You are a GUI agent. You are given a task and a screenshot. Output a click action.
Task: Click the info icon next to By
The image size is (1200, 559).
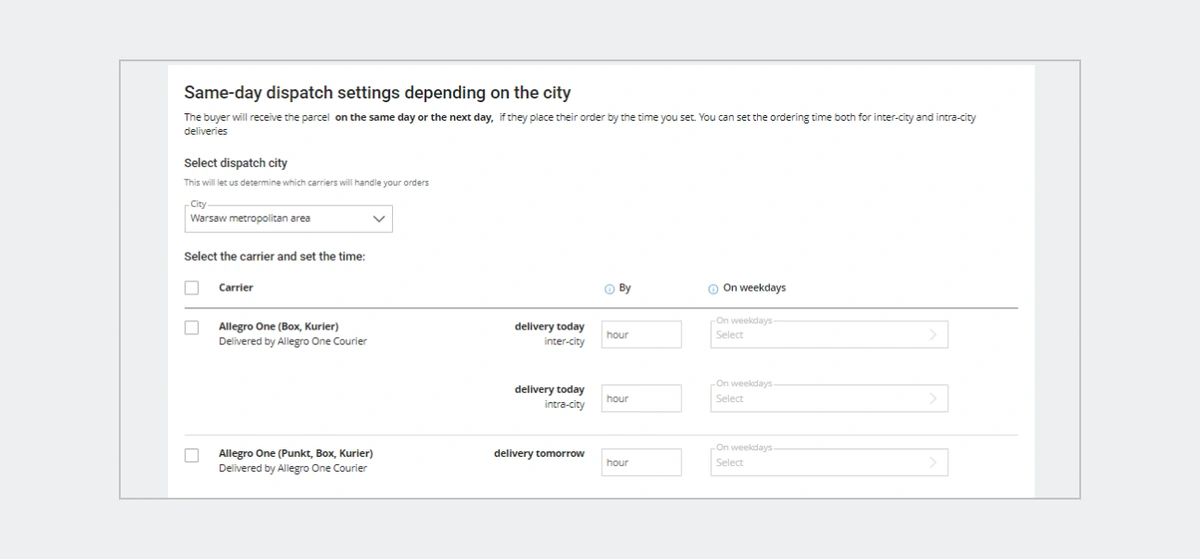click(609, 289)
